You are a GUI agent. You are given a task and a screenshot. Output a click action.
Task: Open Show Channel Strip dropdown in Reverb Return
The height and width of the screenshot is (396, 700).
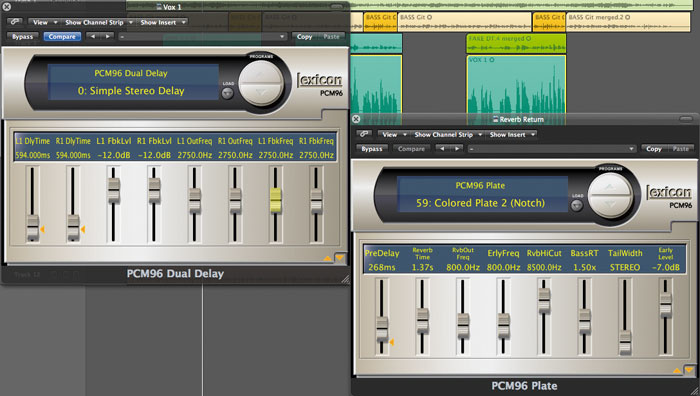point(447,134)
